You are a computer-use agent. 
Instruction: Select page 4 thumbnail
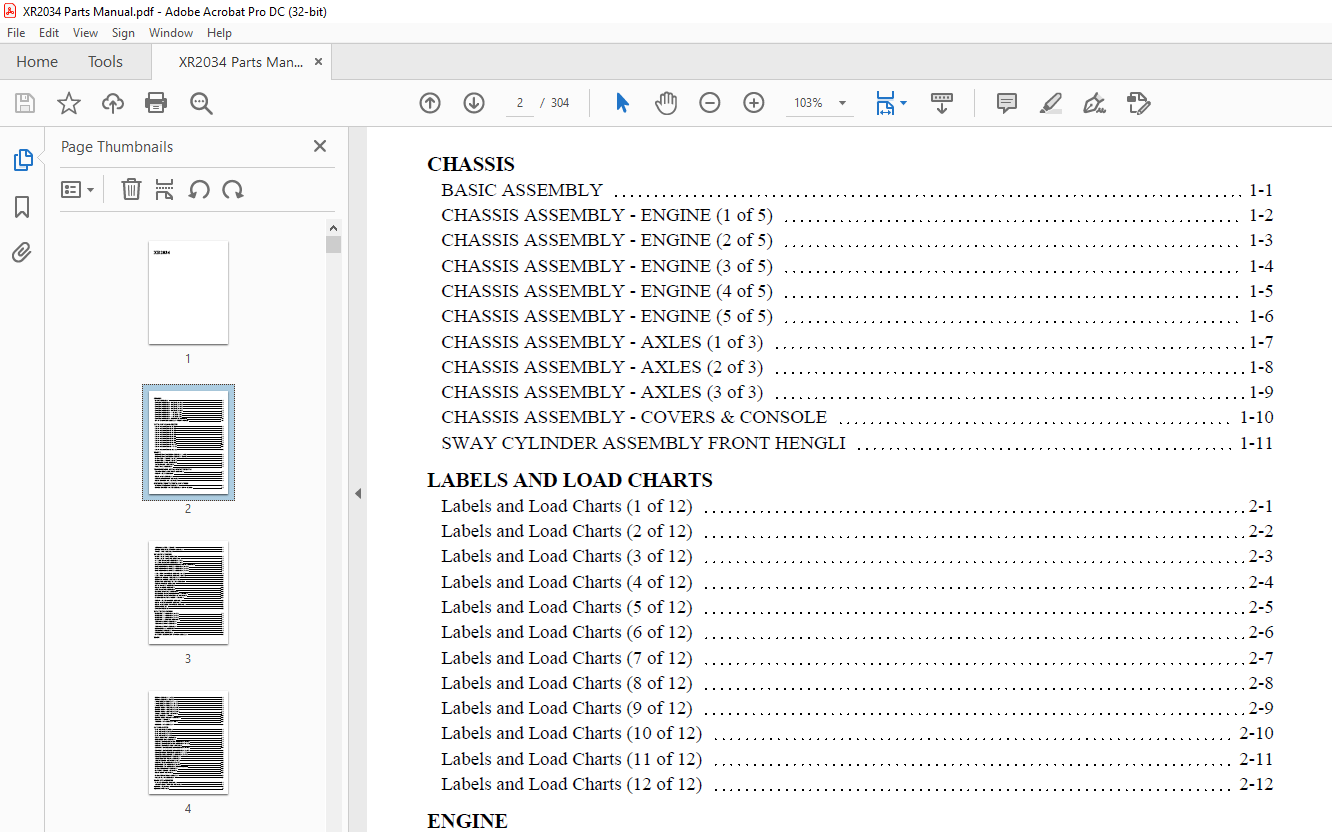pyautogui.click(x=188, y=742)
